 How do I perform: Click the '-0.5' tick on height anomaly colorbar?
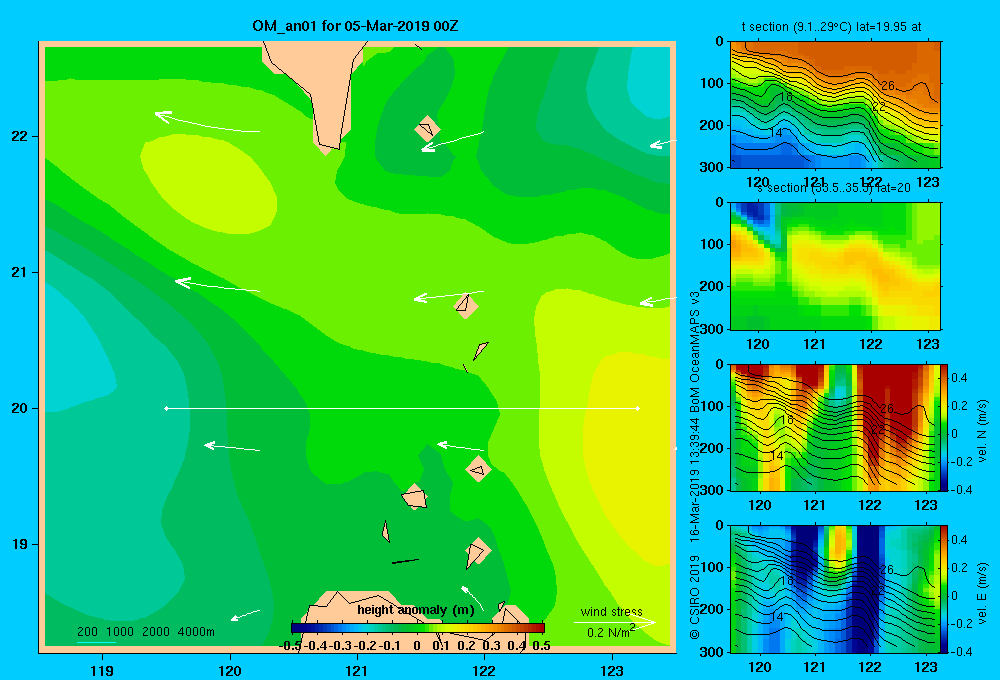[290, 646]
